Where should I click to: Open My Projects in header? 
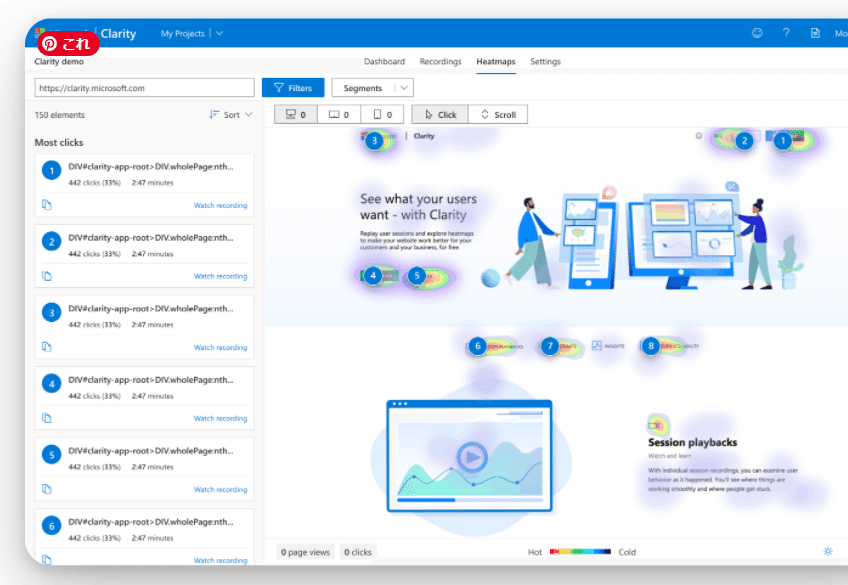[183, 34]
